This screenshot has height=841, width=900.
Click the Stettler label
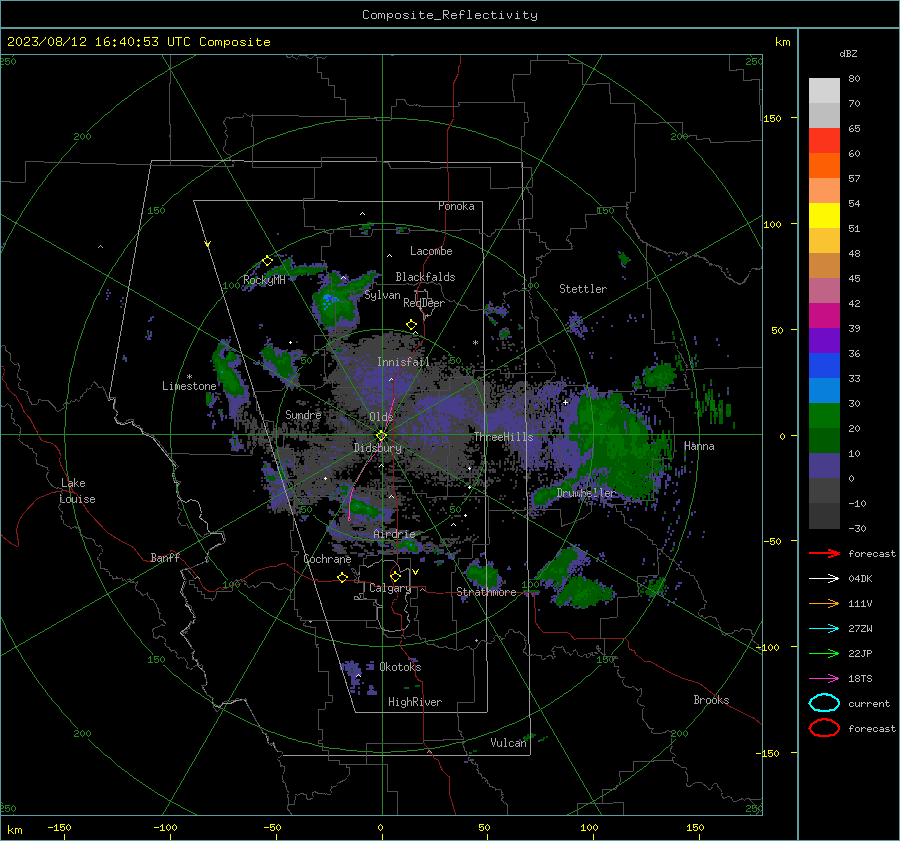point(583,289)
